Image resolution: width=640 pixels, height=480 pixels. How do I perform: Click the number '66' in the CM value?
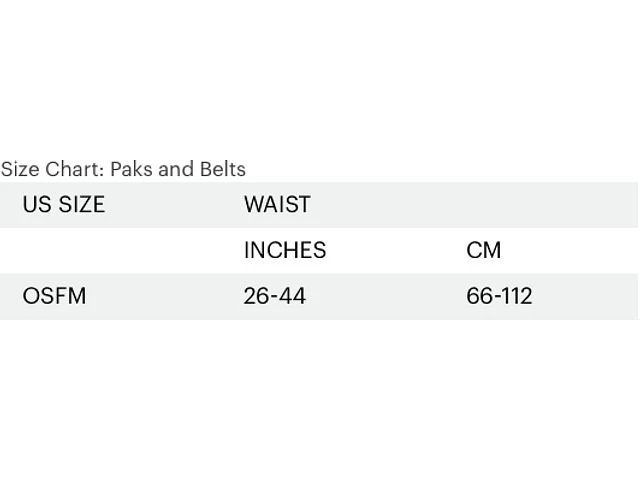(x=479, y=296)
